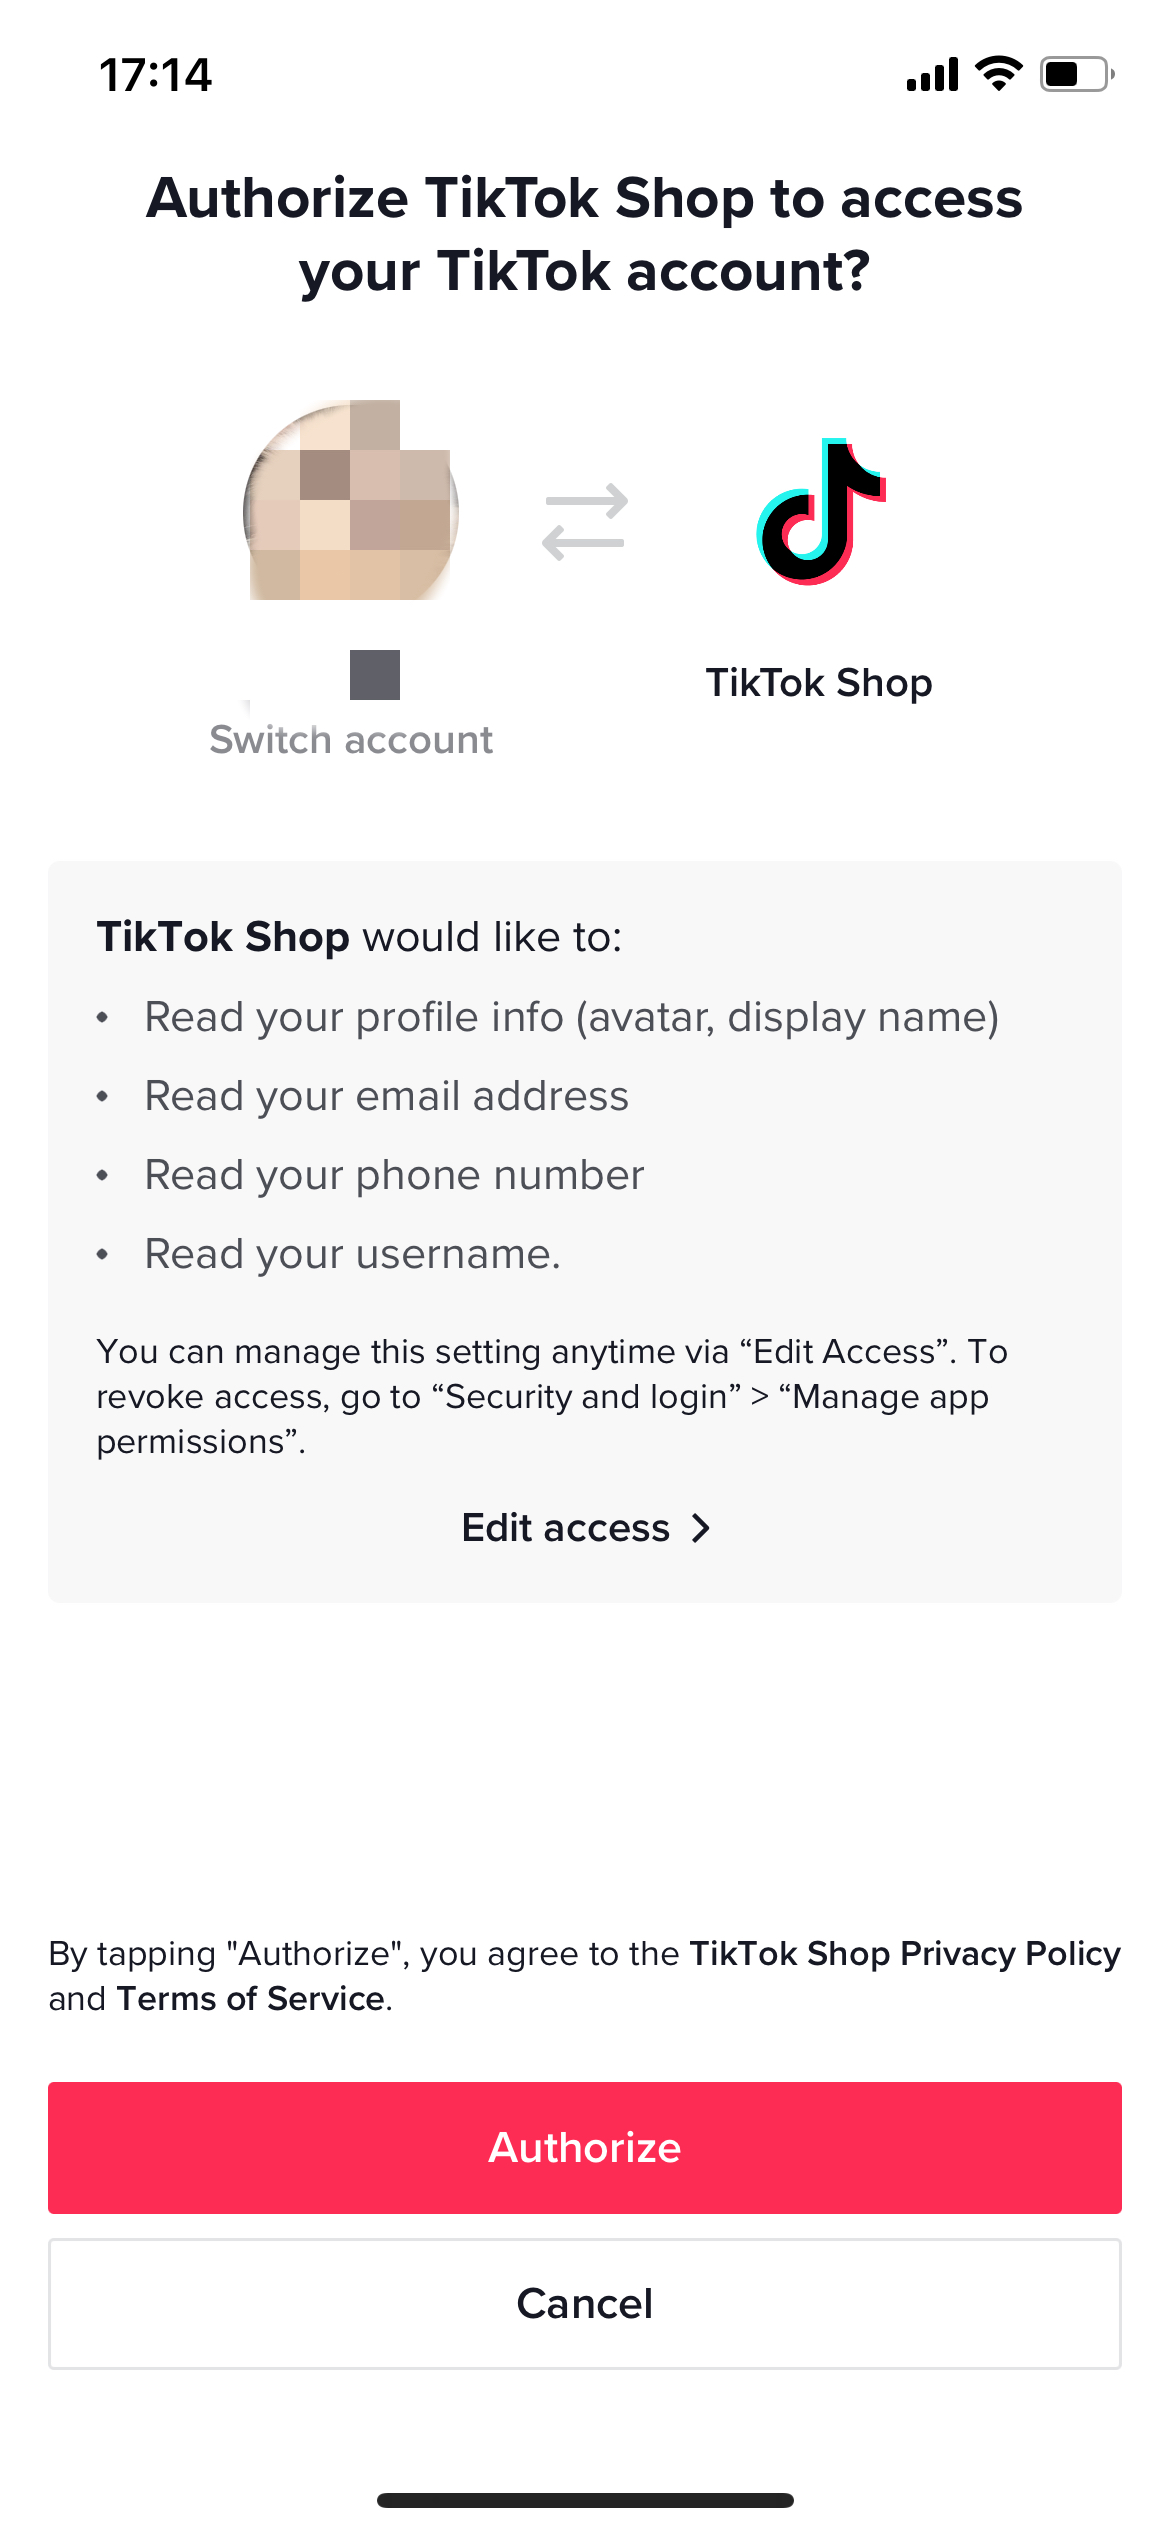Expand the Edit access options
The height and width of the screenshot is (2532, 1170).
tap(565, 1527)
